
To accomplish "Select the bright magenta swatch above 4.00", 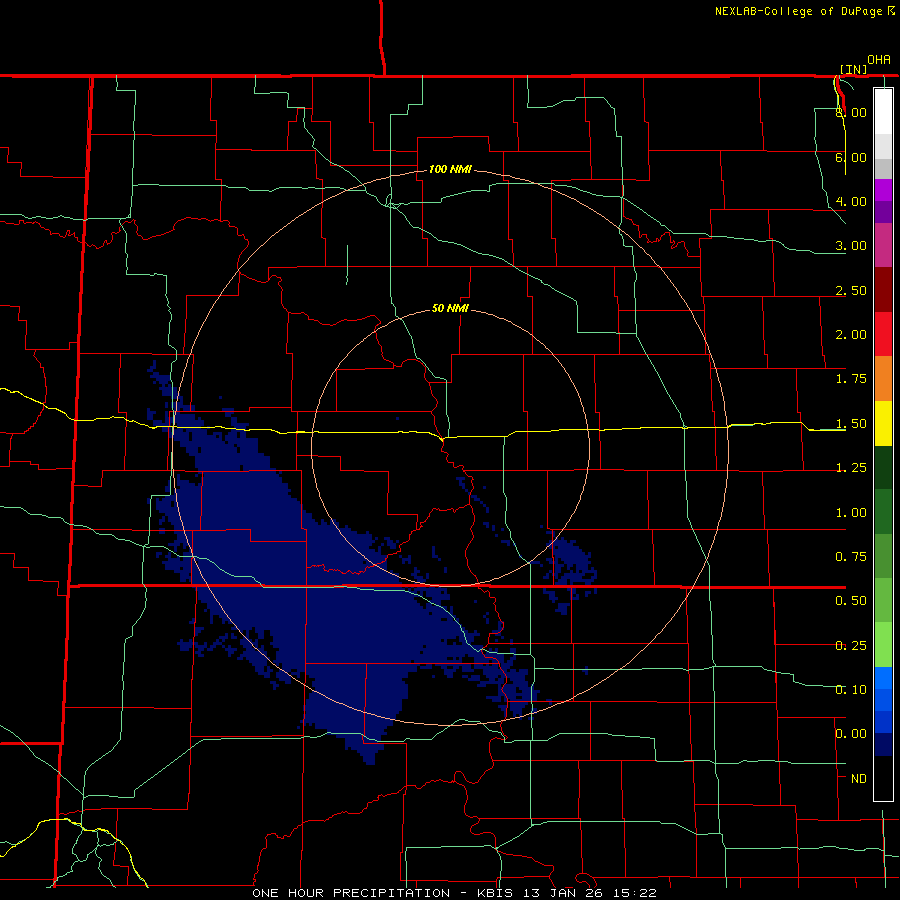I will click(883, 190).
